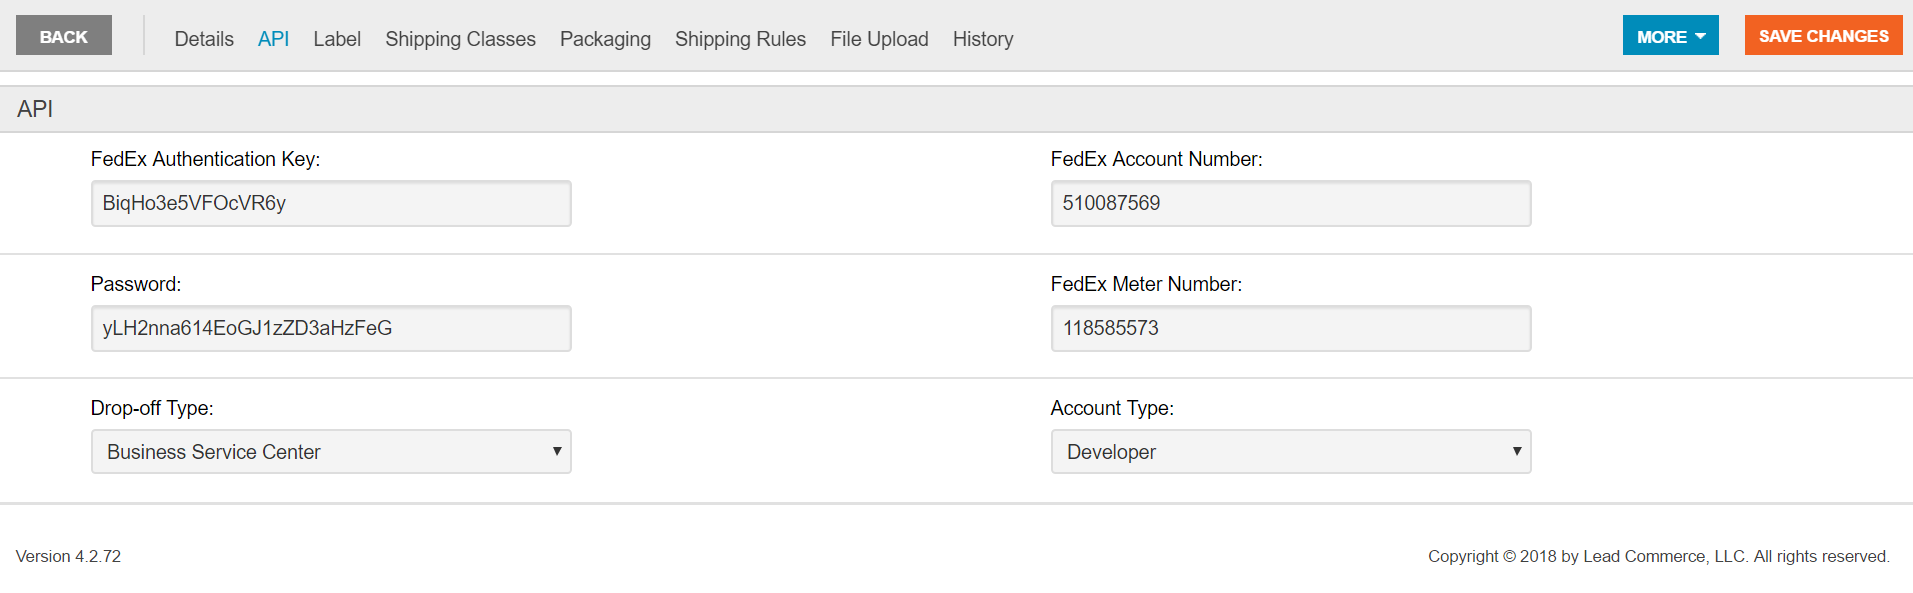The image size is (1913, 593).
Task: Go to the Shipping Classes tab
Action: (461, 39)
